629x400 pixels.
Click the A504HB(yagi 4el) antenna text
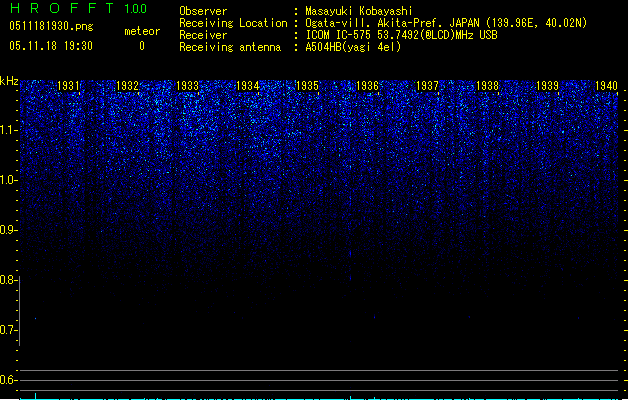coord(353,47)
